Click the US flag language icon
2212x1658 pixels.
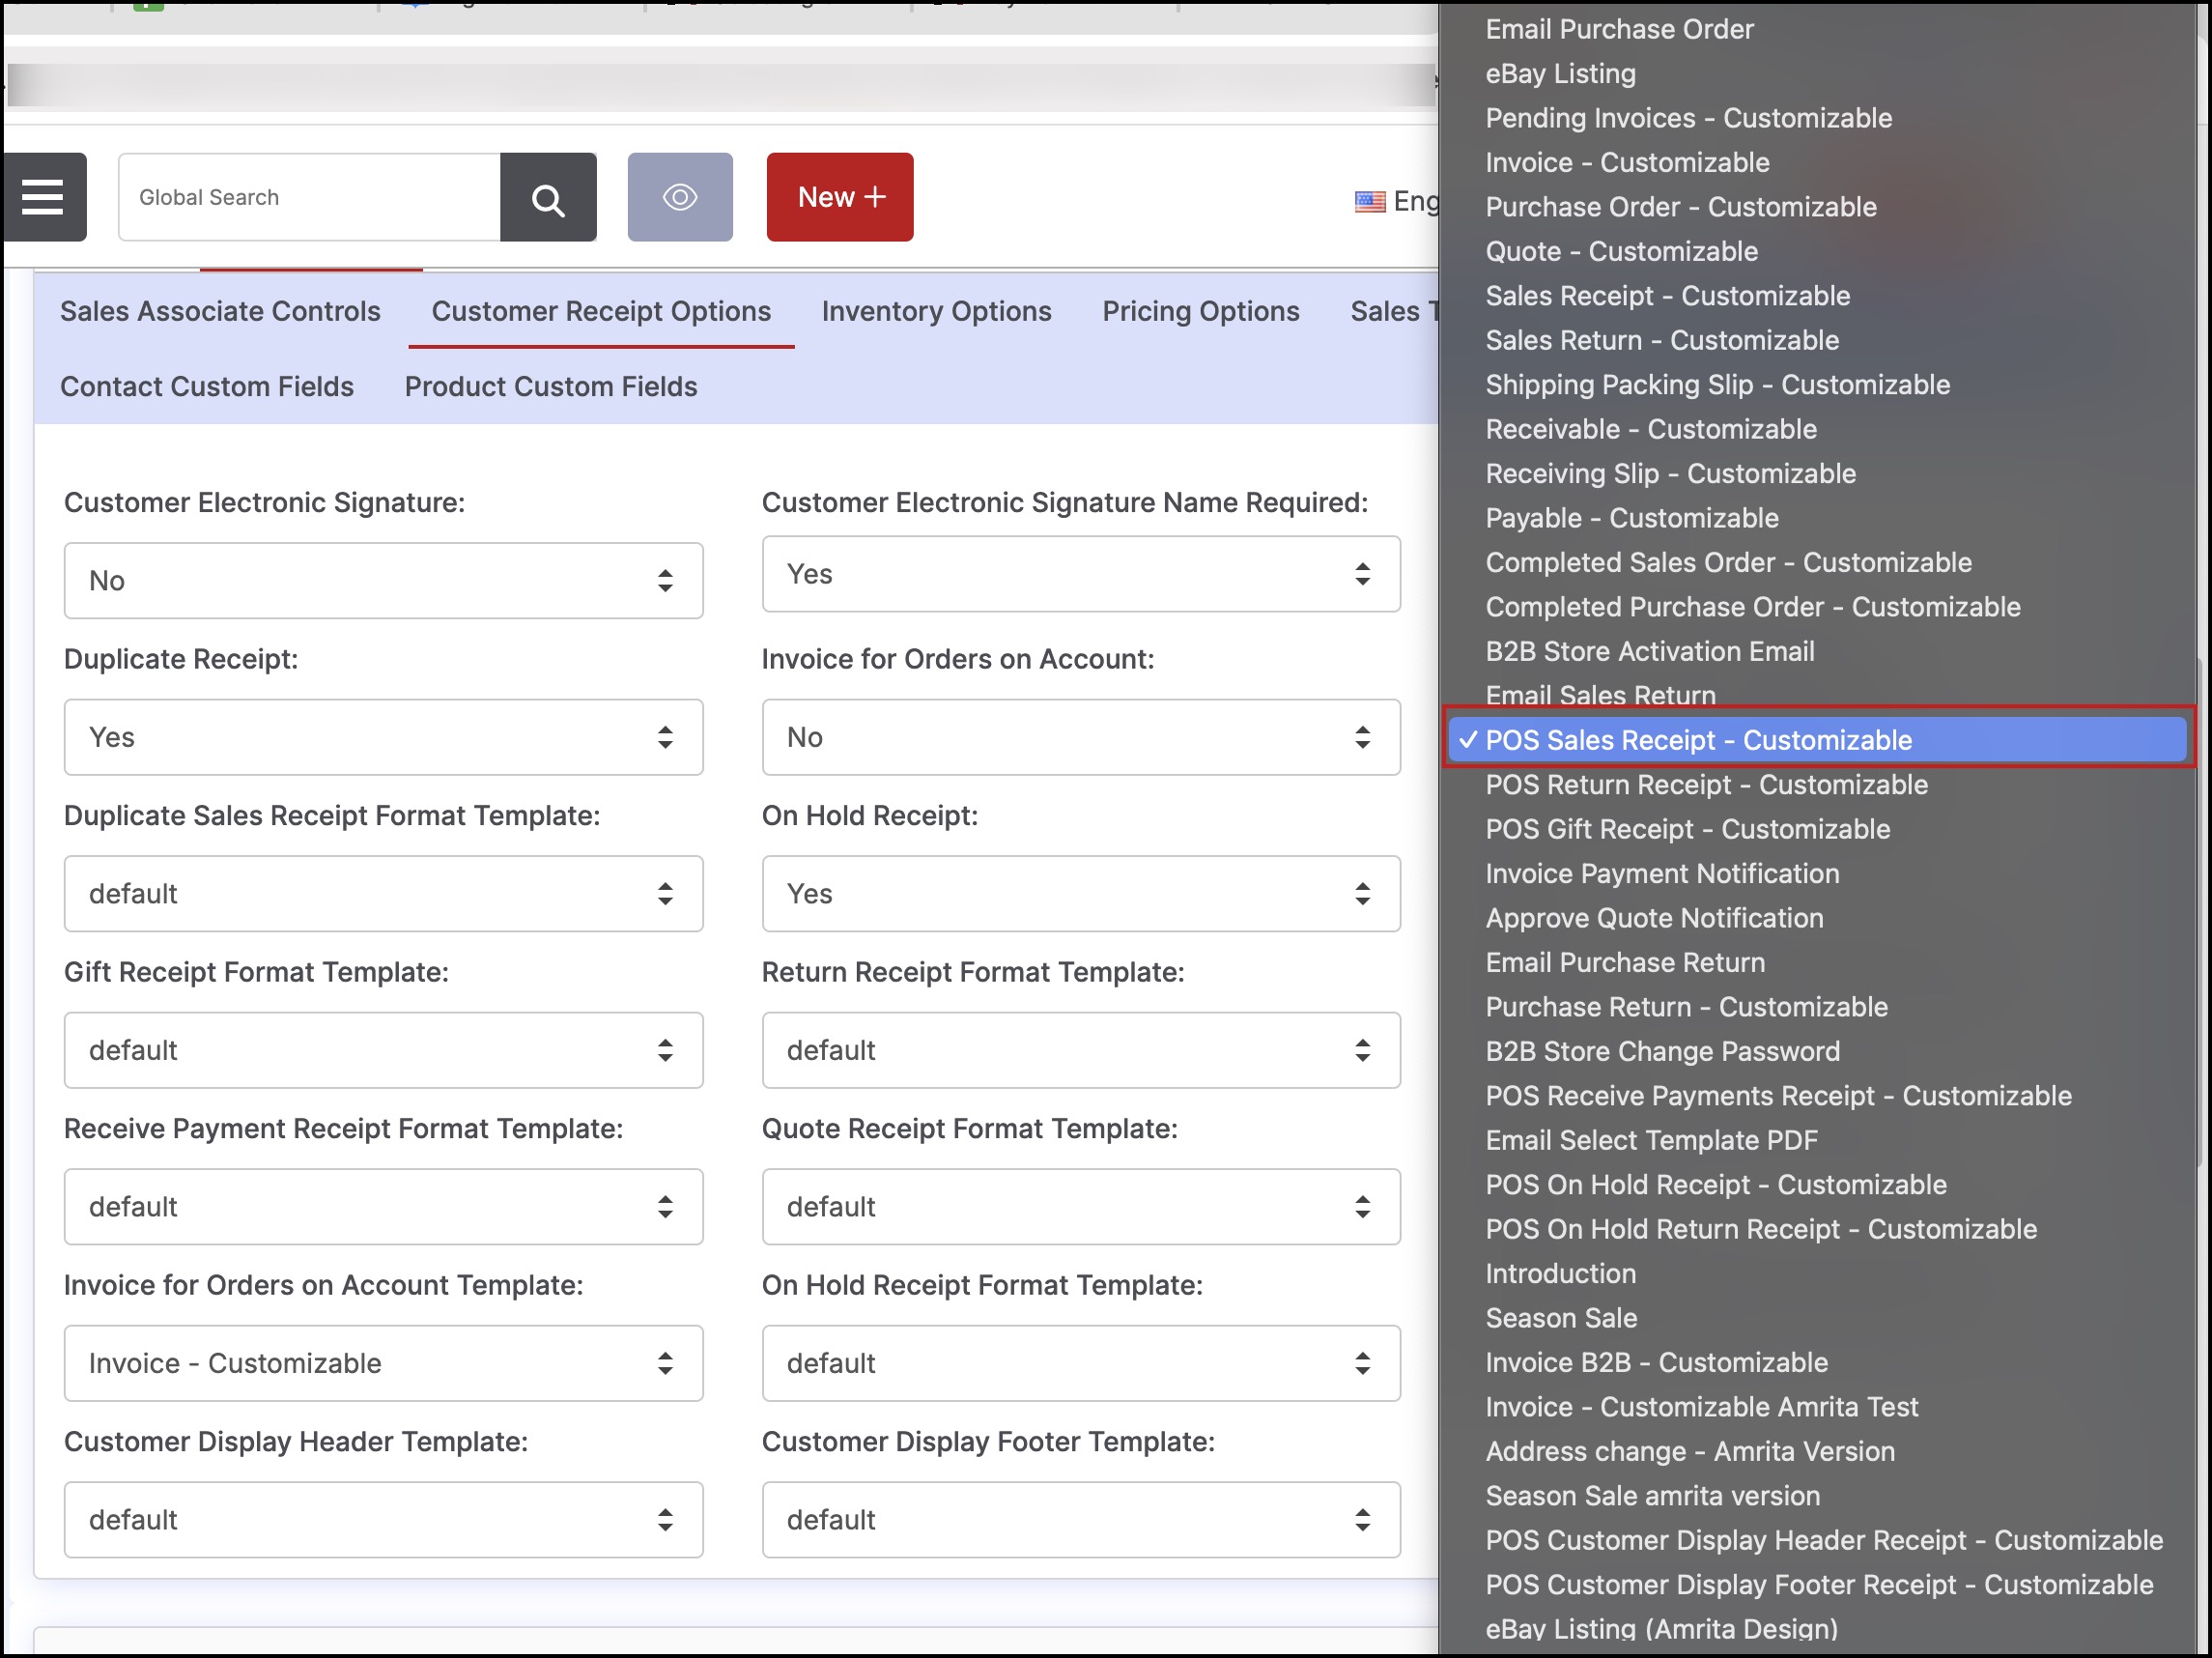pos(1370,202)
